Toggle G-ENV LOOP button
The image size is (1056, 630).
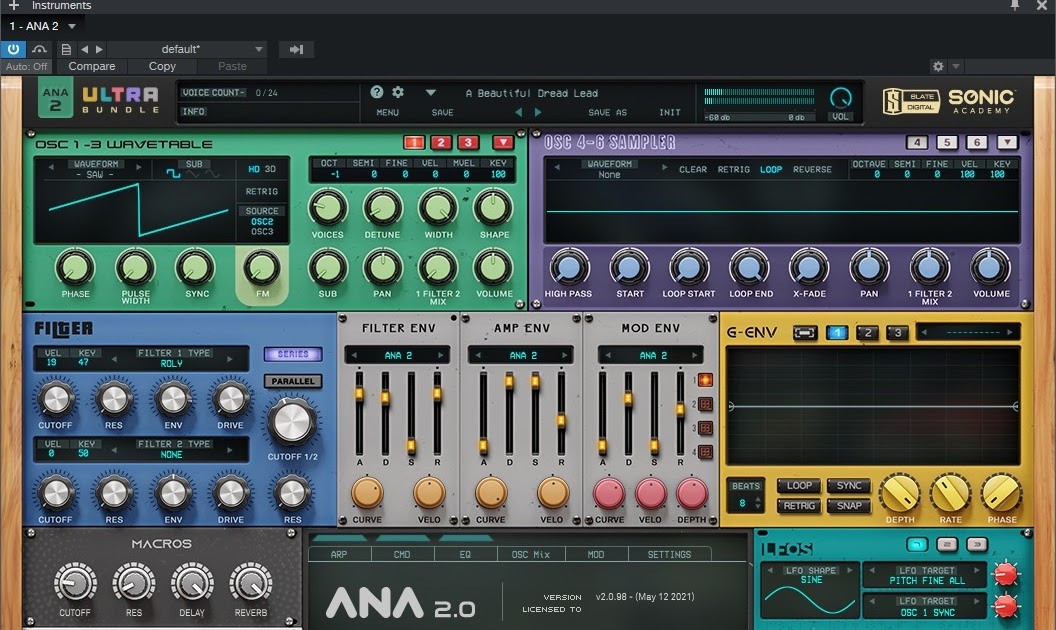799,485
